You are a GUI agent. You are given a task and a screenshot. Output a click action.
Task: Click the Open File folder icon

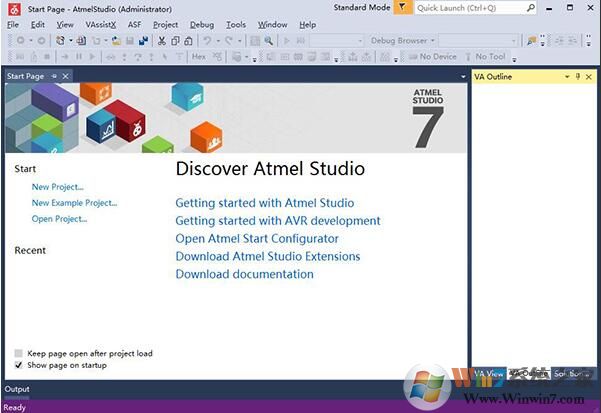116,40
